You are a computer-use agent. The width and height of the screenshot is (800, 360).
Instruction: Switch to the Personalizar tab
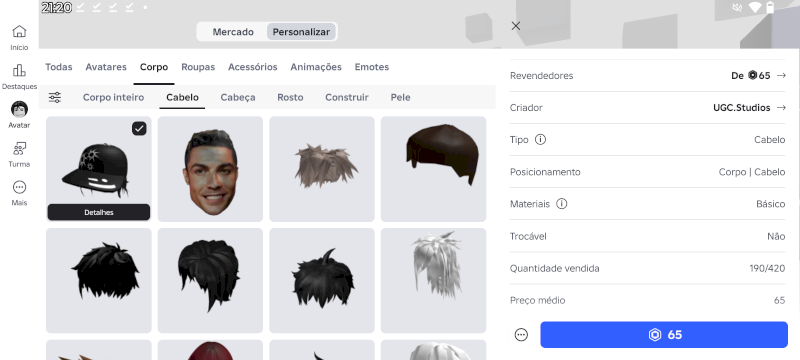point(301,32)
